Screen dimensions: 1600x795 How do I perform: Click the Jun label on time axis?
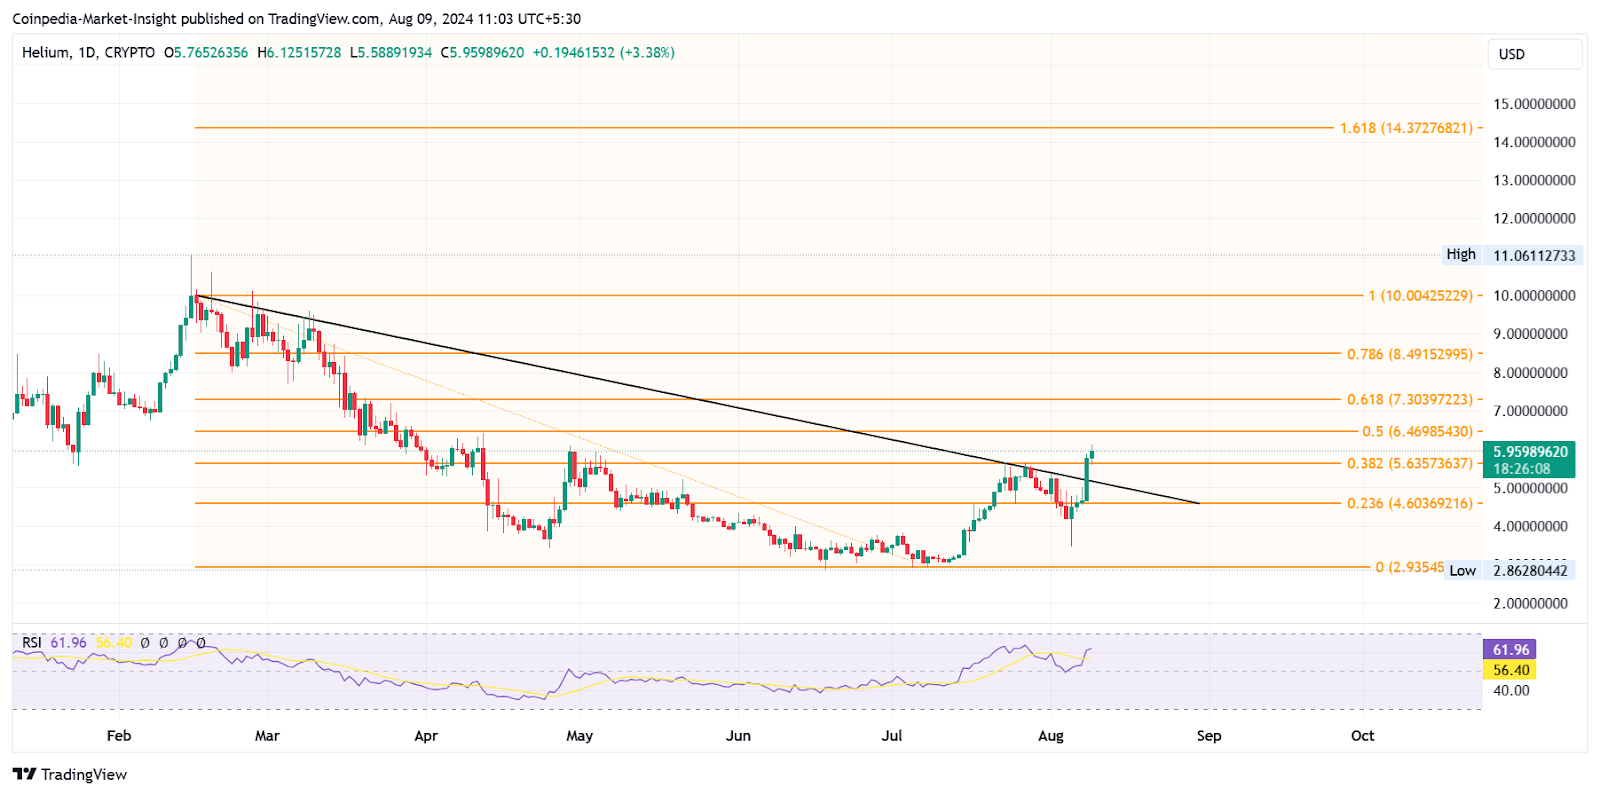(738, 736)
